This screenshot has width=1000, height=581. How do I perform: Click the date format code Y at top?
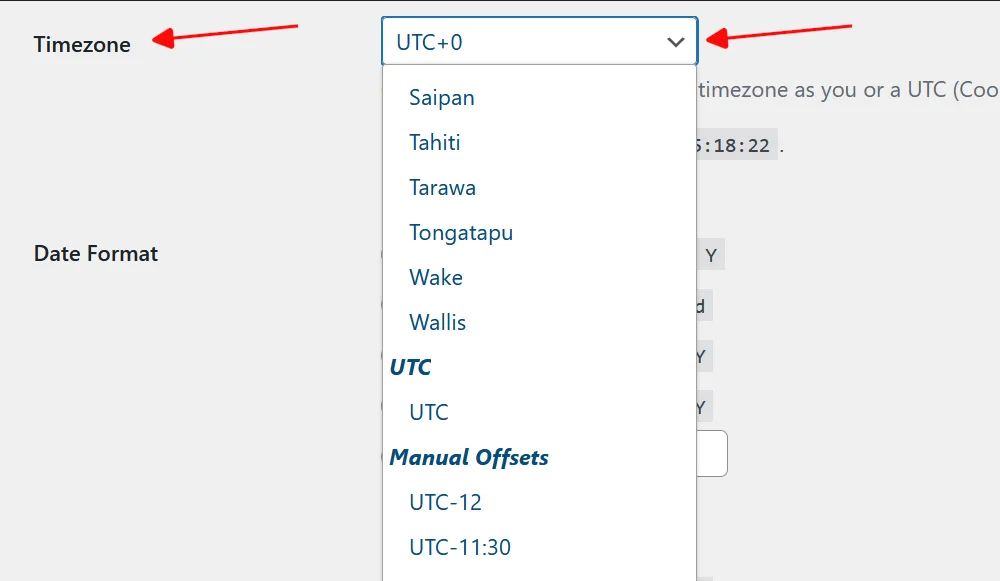pos(710,256)
